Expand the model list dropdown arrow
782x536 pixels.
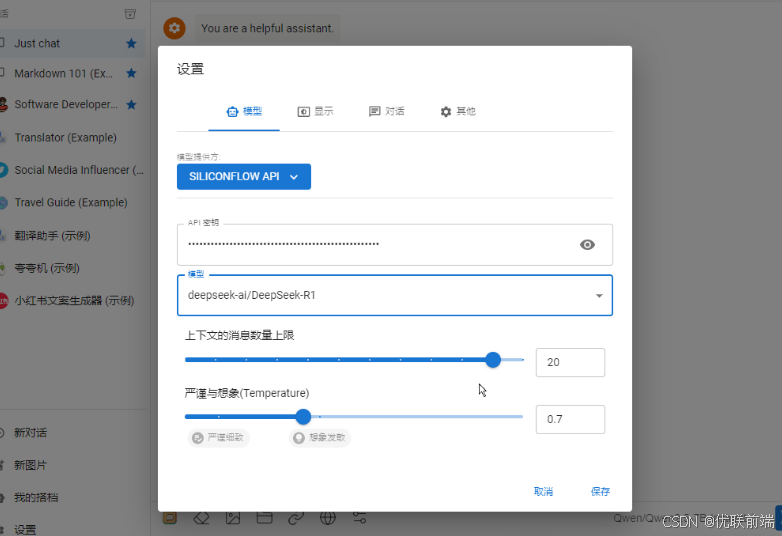[x=599, y=296]
